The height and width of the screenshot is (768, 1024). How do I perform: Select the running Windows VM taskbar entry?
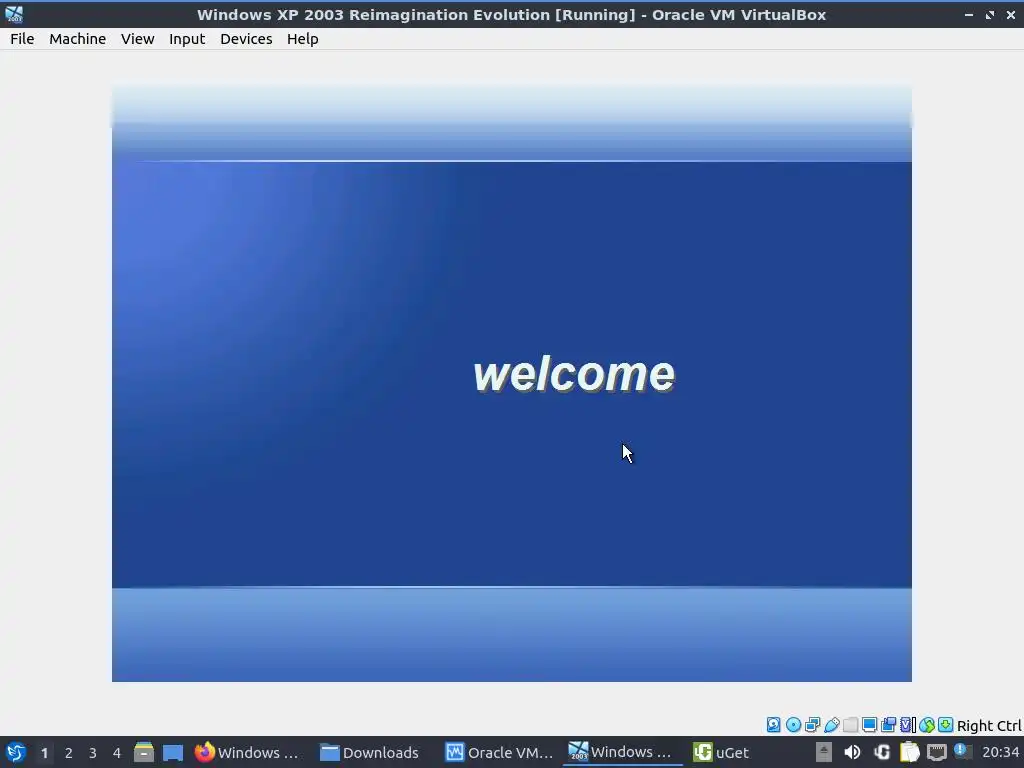coord(622,752)
